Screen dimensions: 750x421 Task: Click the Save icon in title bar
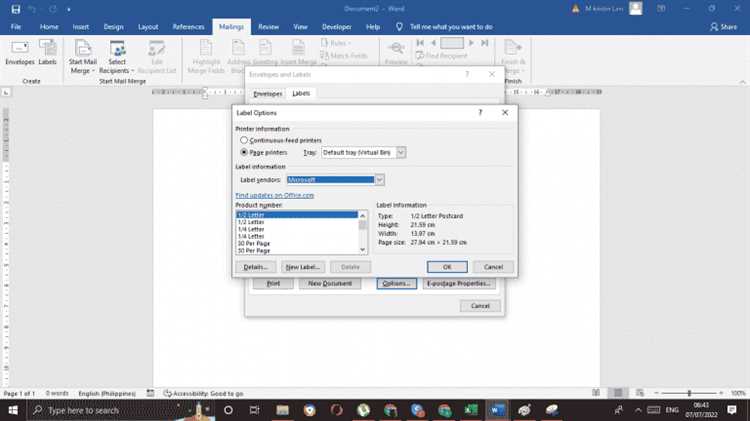coord(16,9)
